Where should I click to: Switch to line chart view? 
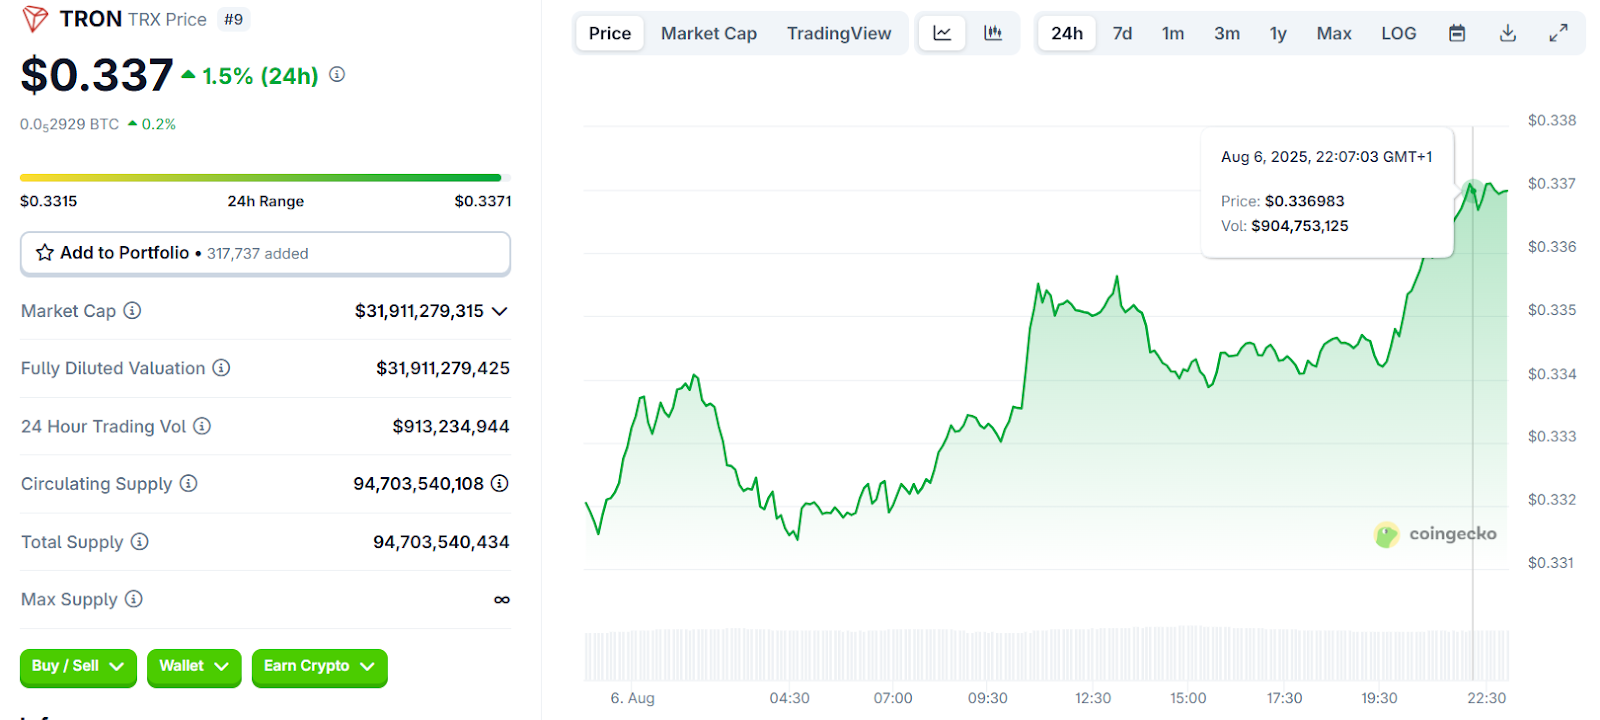[x=942, y=33]
